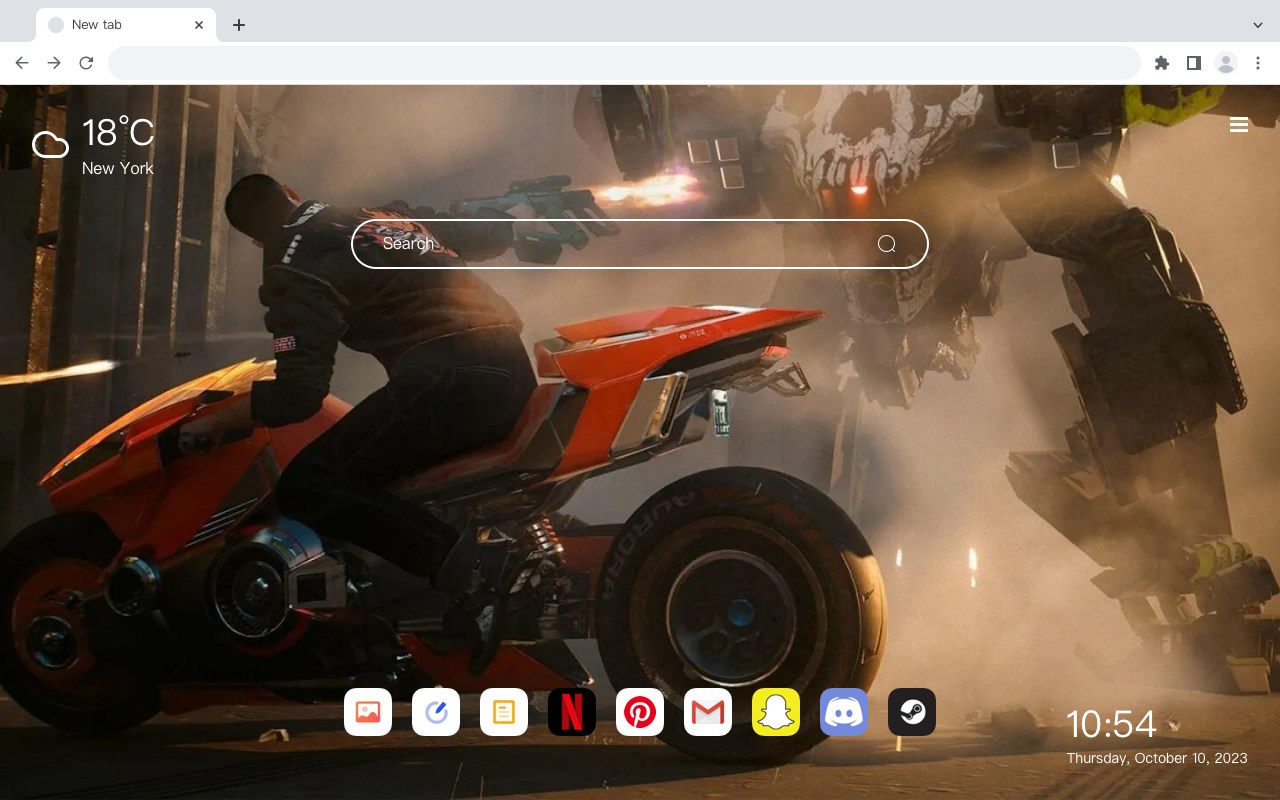Click the 18°C temperature reading
Screen dimensions: 1280x800
[x=118, y=132]
